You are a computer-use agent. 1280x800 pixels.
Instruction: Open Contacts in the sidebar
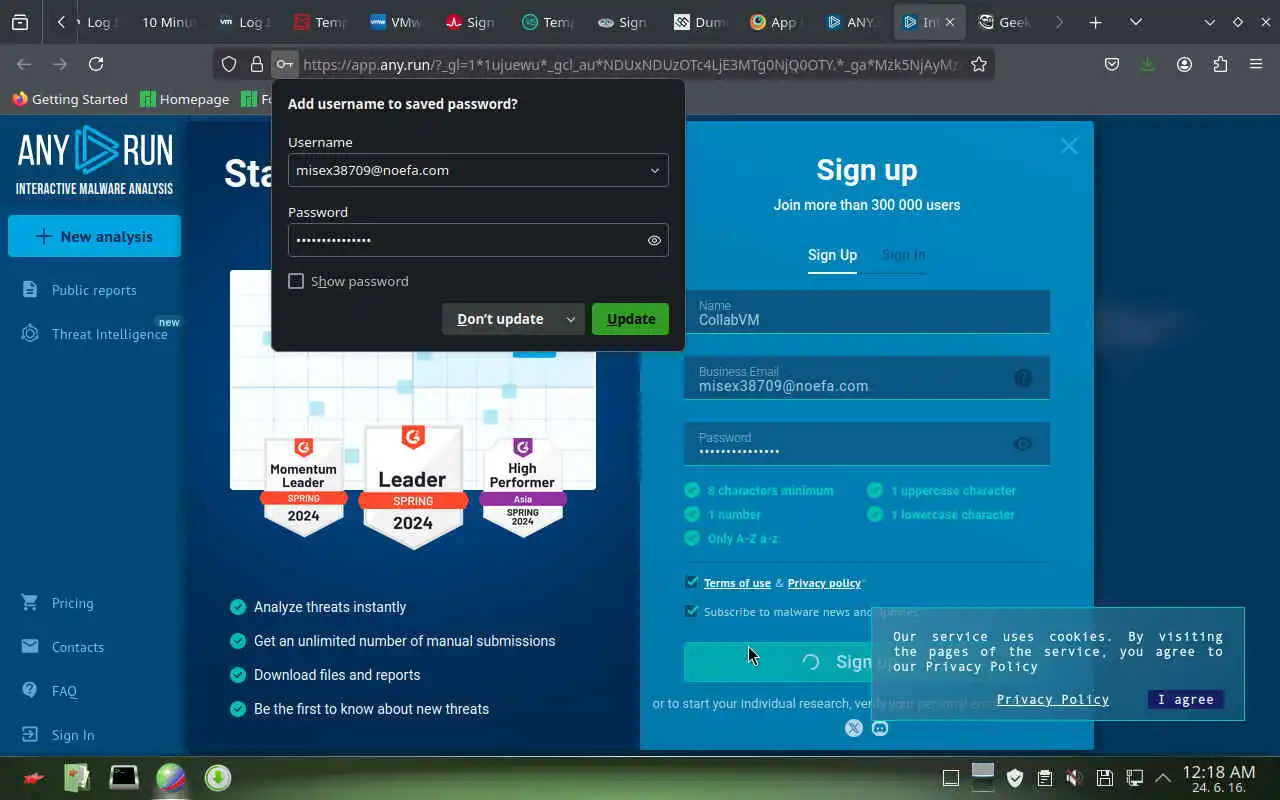[78, 647]
